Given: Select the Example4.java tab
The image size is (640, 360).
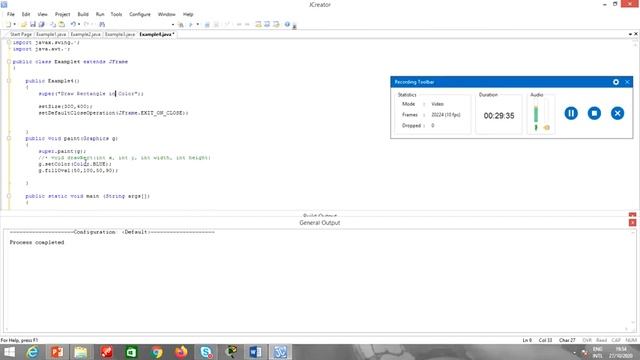Looking at the screenshot, I should click(x=156, y=34).
